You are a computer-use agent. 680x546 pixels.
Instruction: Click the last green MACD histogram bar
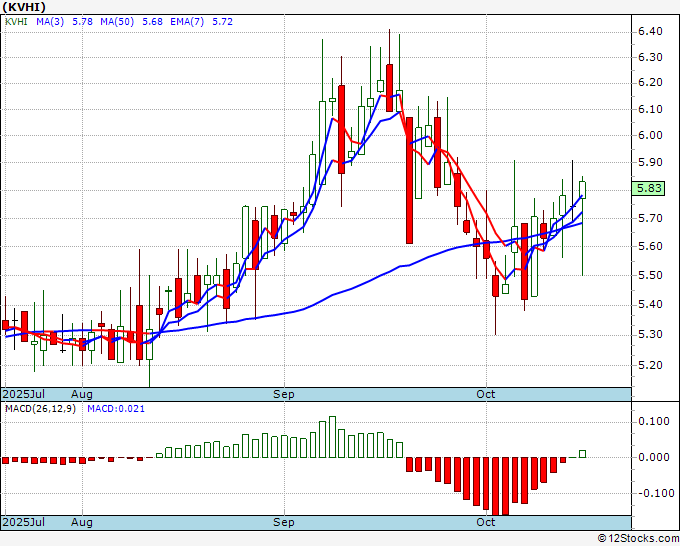point(582,454)
